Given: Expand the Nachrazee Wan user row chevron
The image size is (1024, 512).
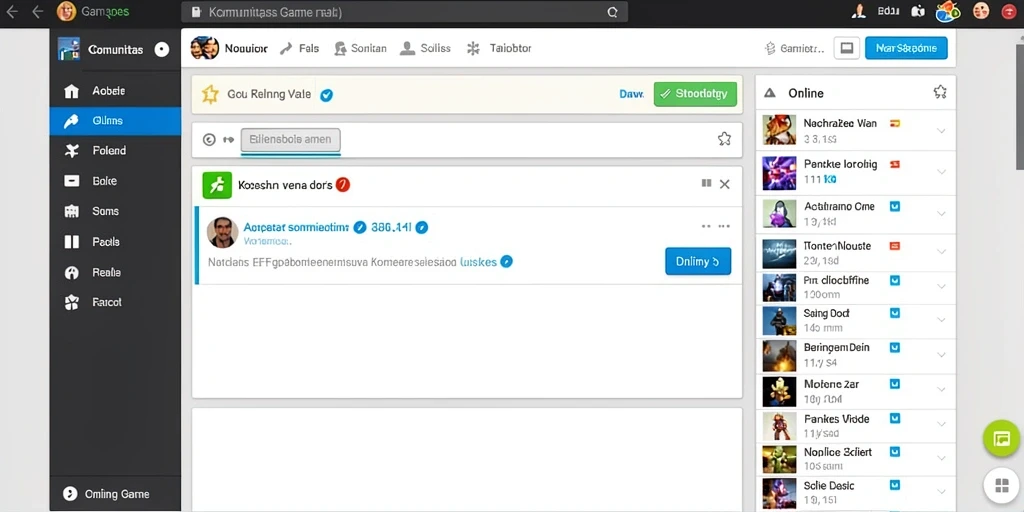Looking at the screenshot, I should click(x=941, y=131).
